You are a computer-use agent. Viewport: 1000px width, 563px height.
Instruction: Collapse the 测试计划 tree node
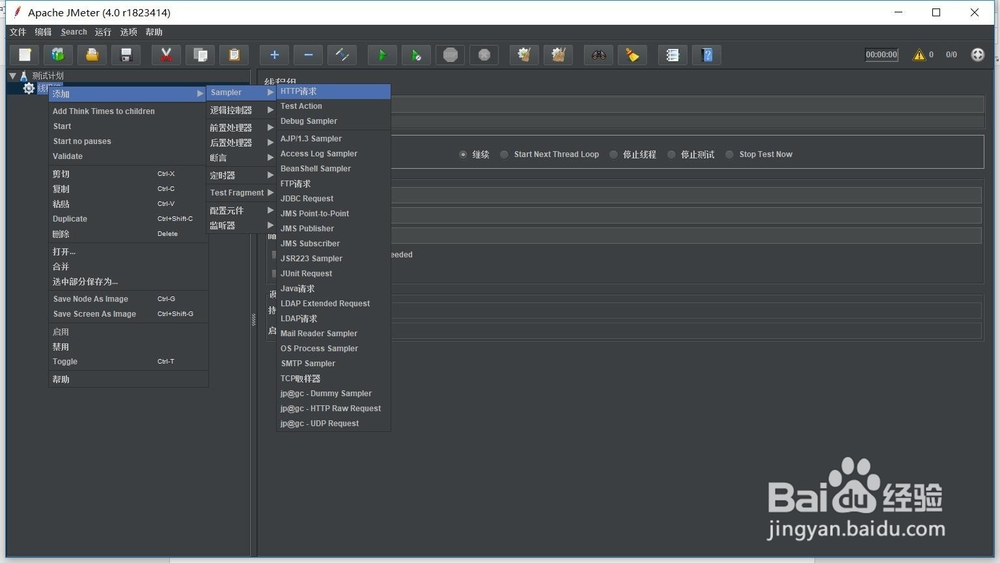tap(12, 75)
